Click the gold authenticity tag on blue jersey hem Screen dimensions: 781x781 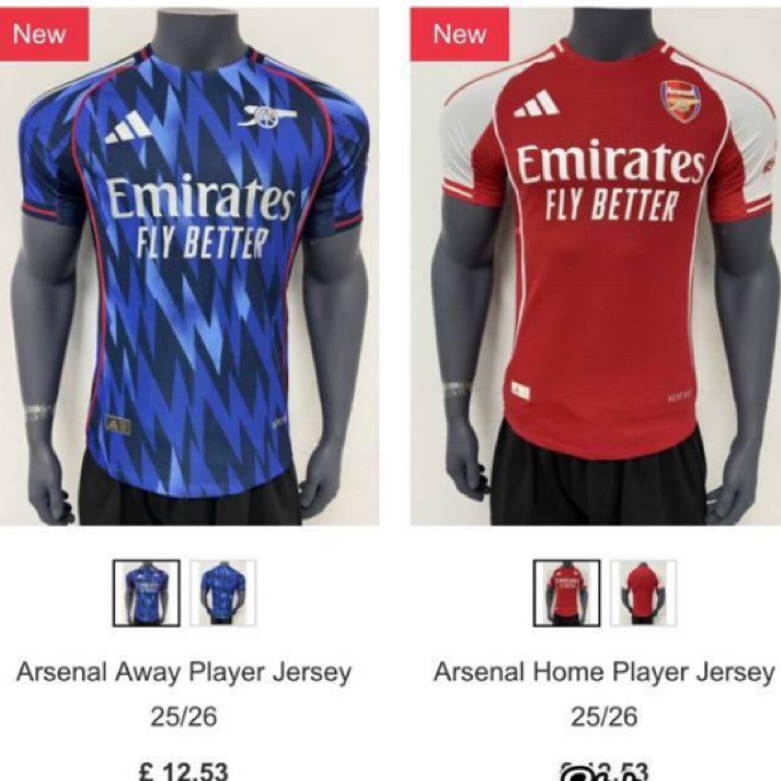coord(118,425)
